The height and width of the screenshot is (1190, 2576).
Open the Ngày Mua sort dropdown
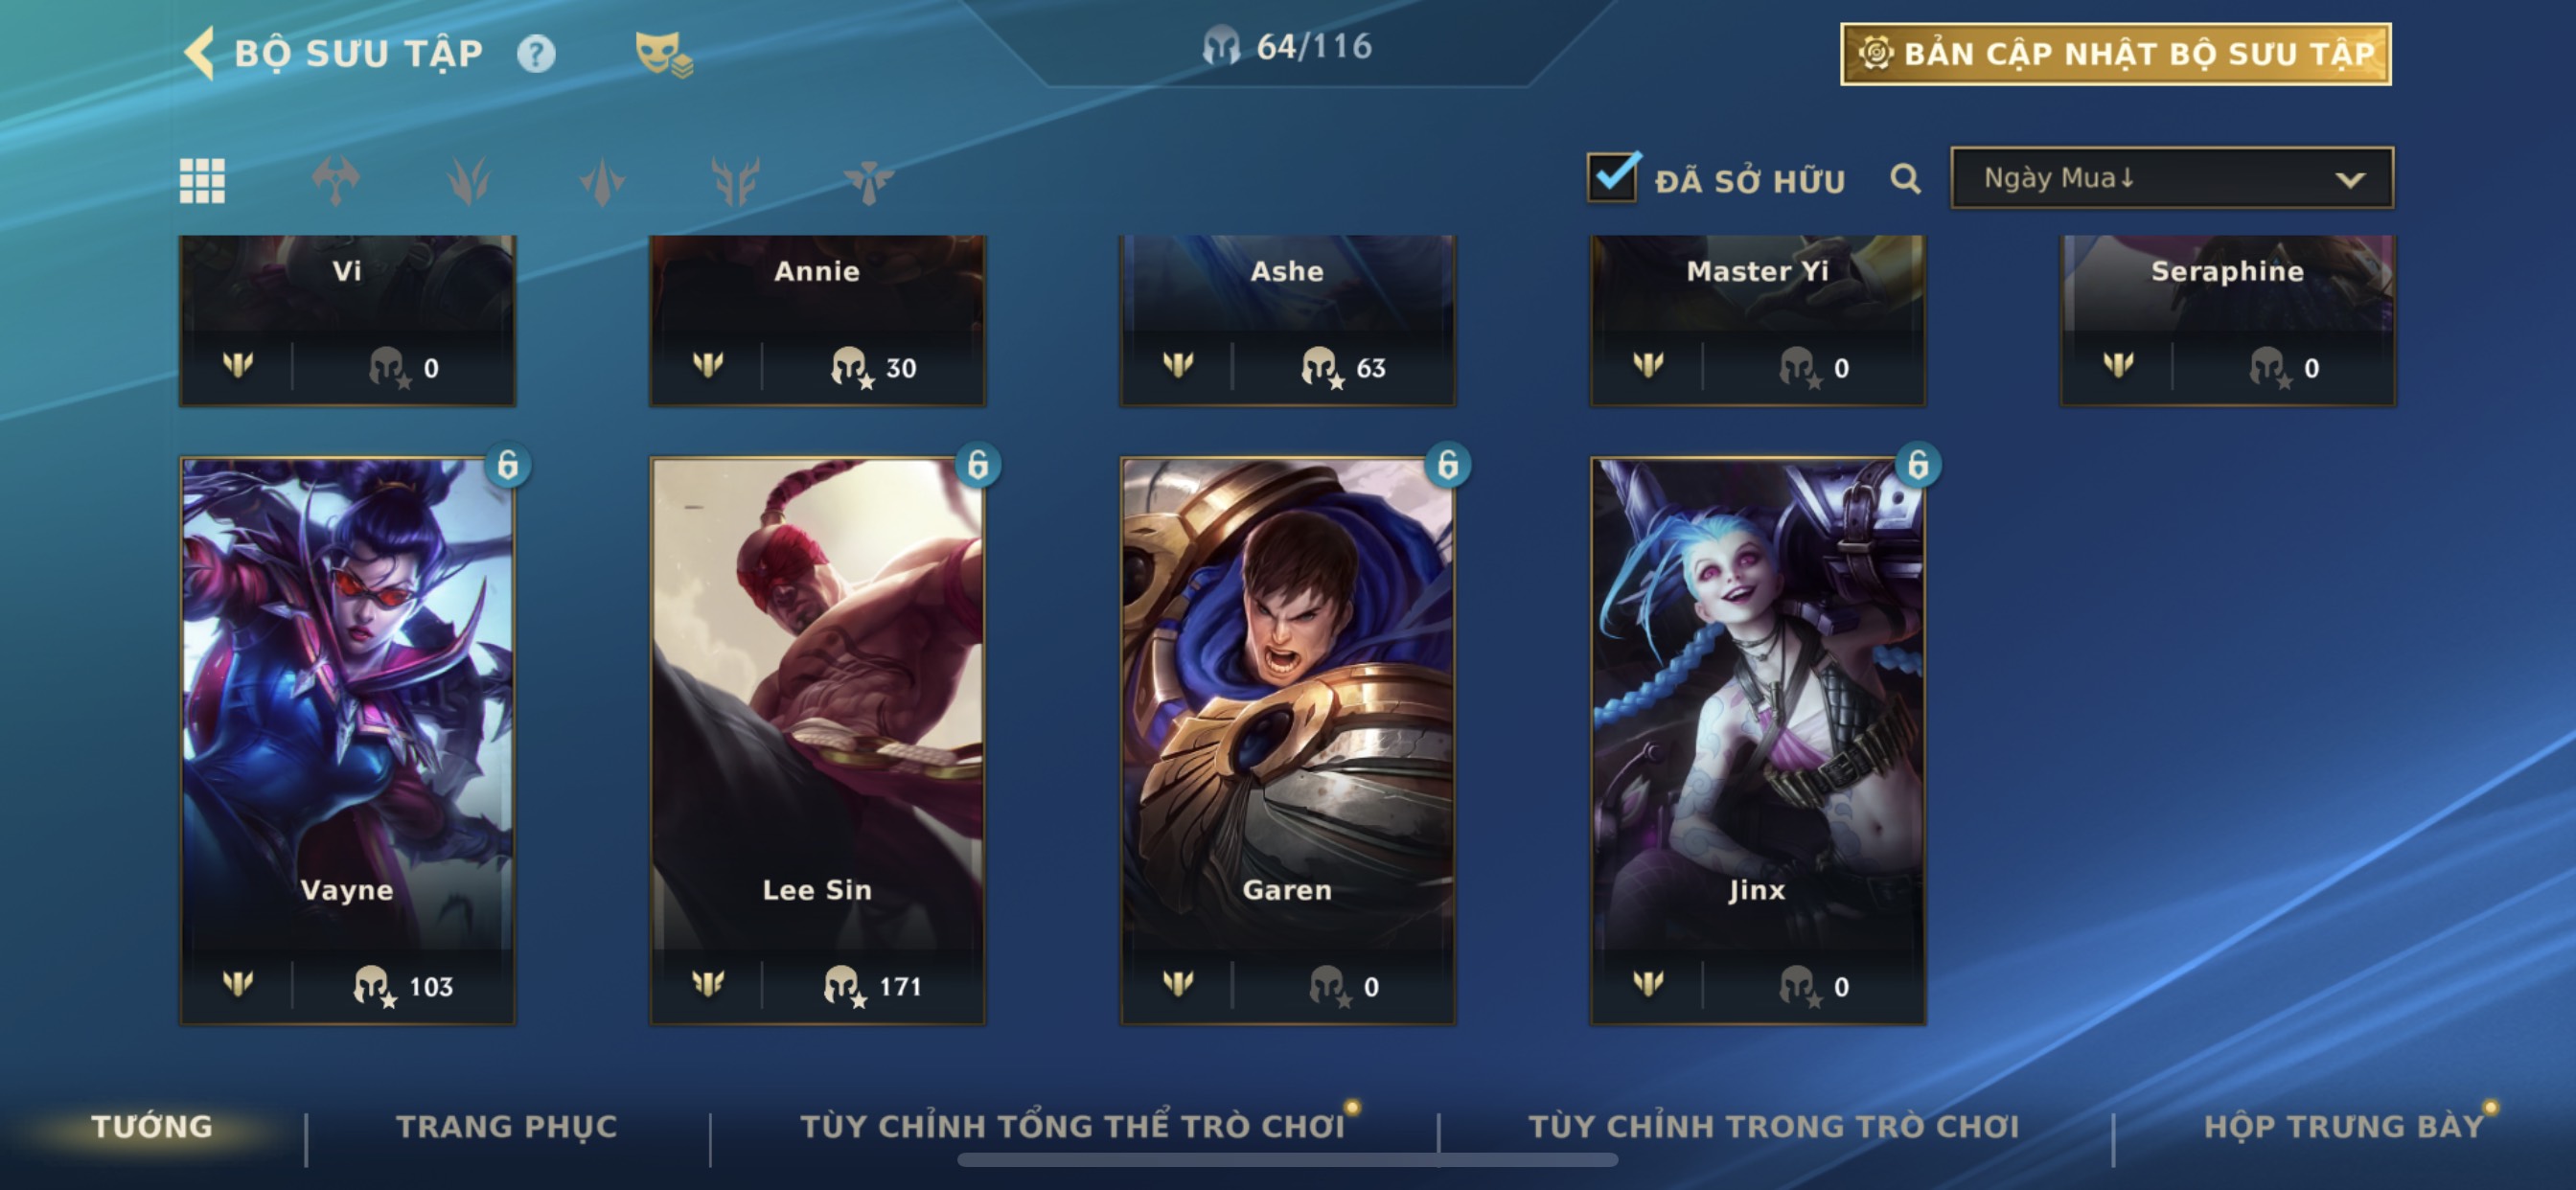(2172, 179)
